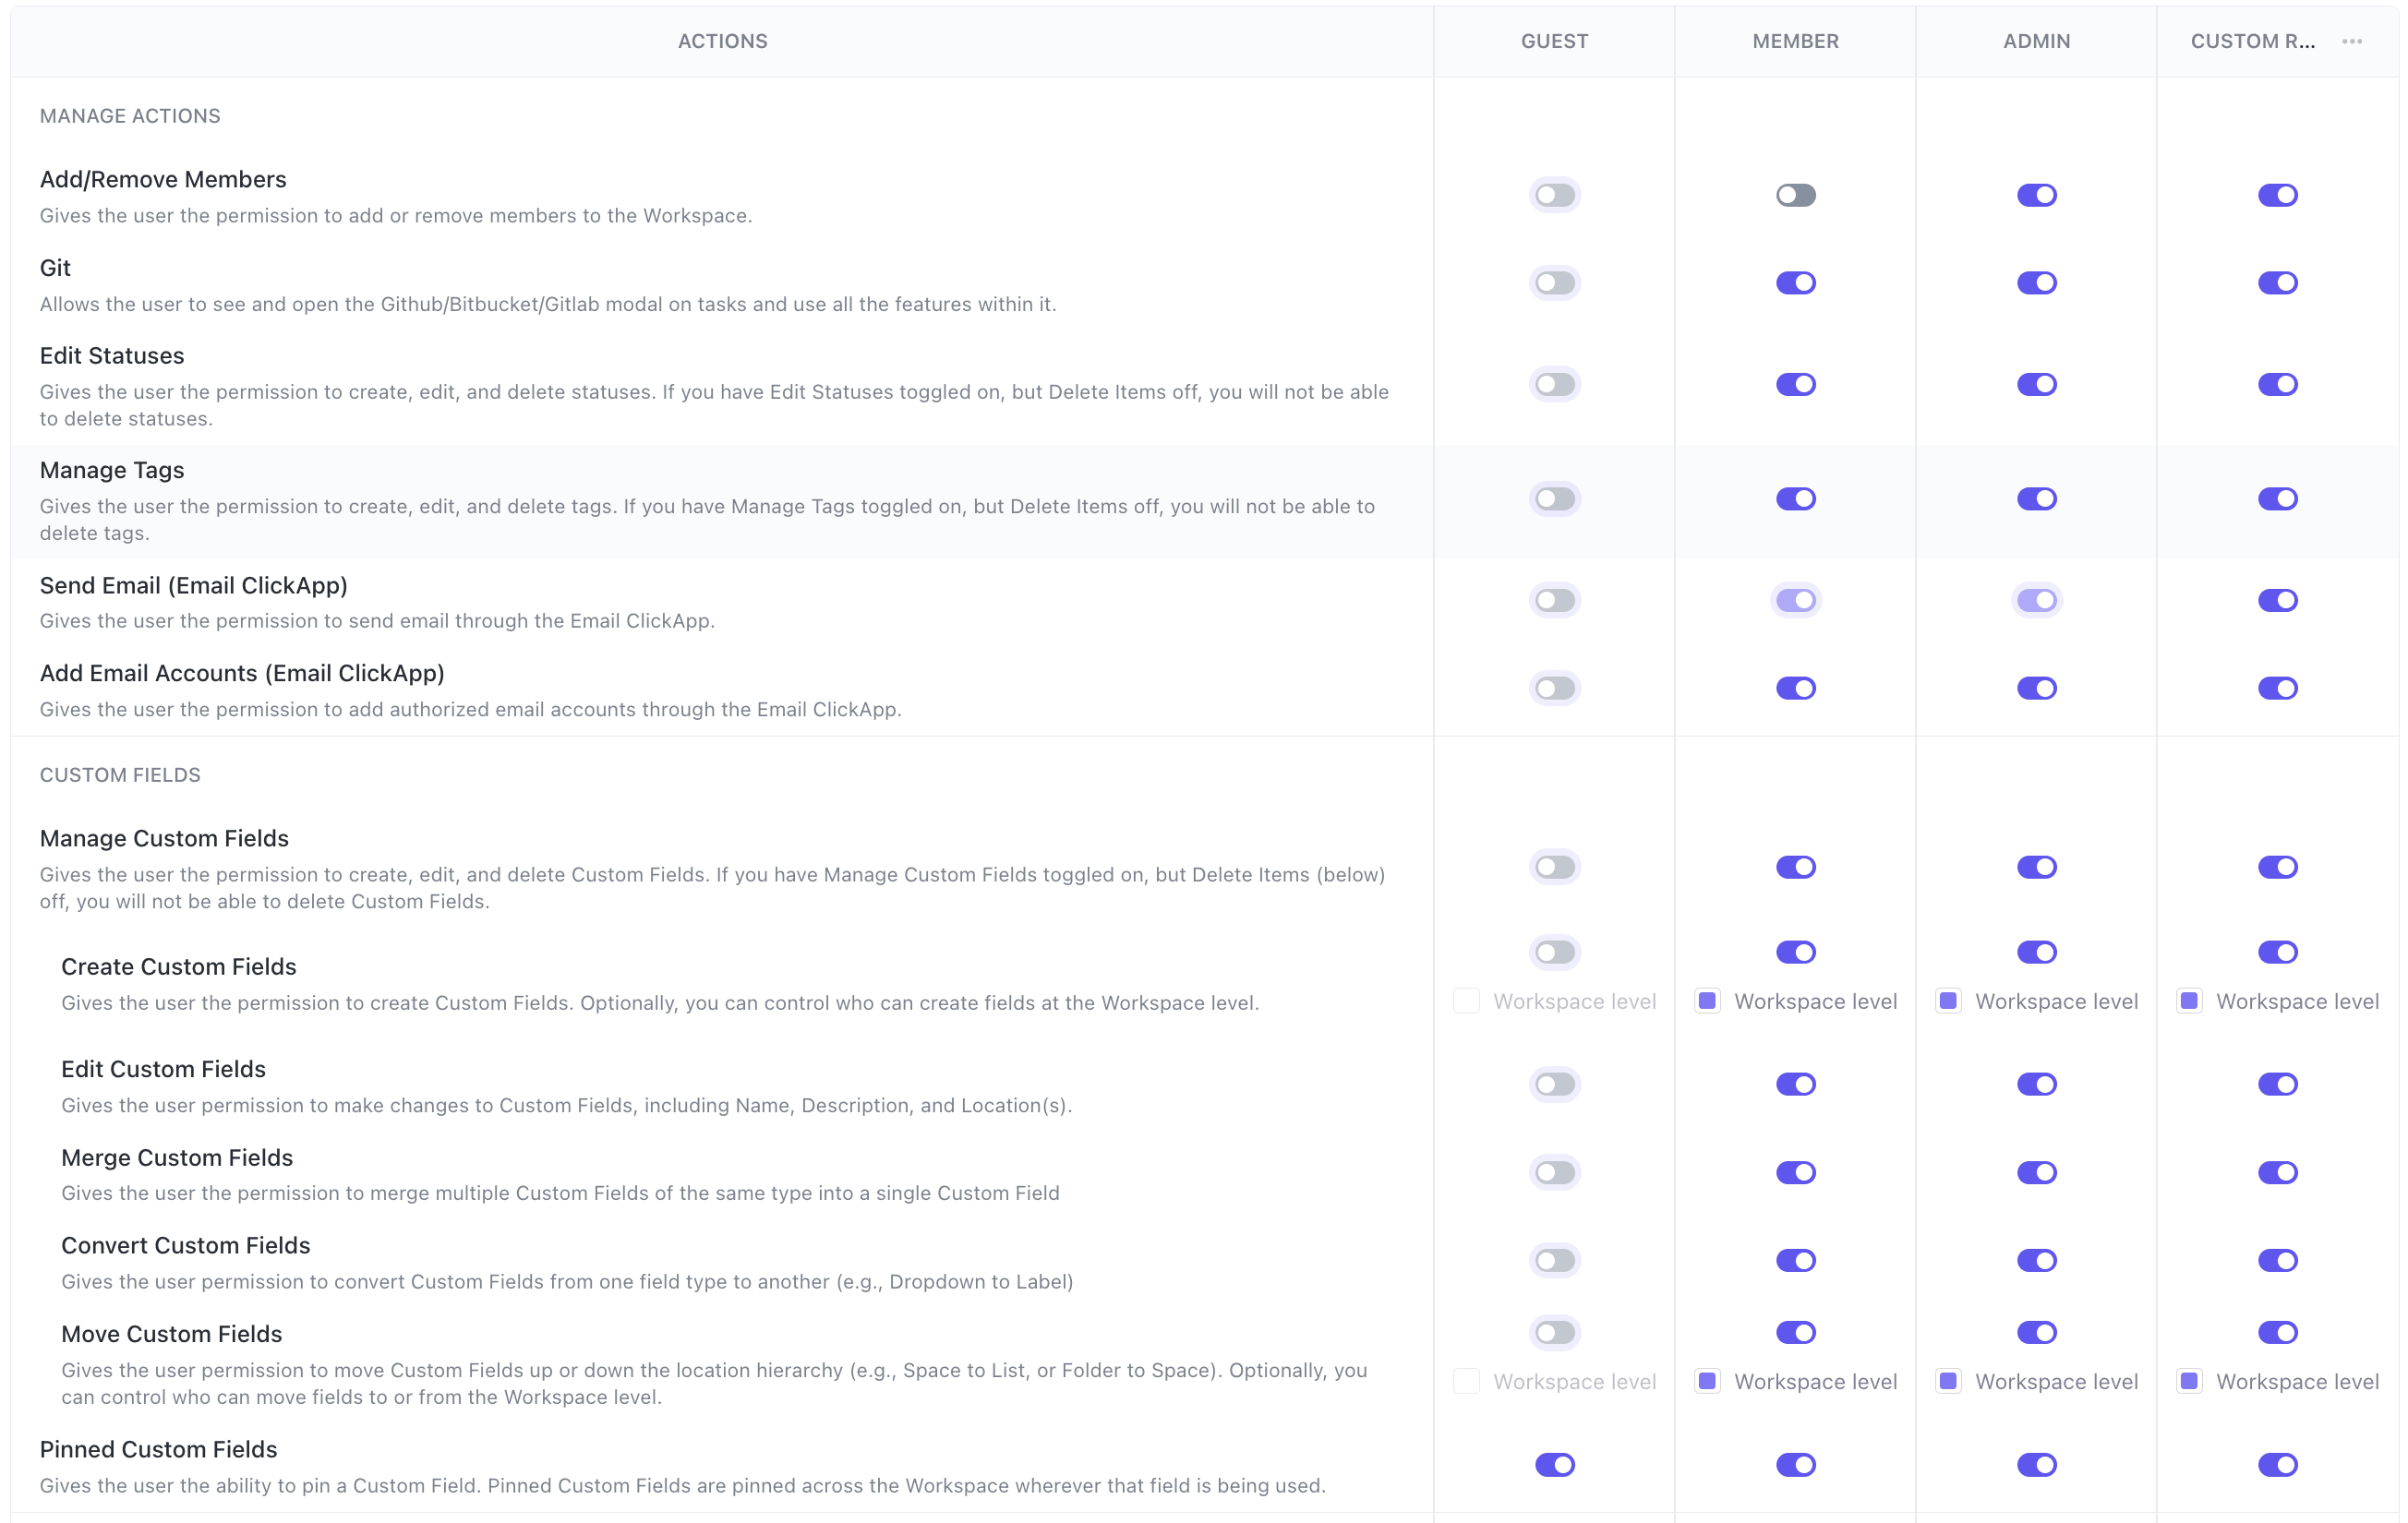The height and width of the screenshot is (1523, 2408).
Task: Toggle Move Custom Fields for Member role
Action: tap(1795, 1332)
